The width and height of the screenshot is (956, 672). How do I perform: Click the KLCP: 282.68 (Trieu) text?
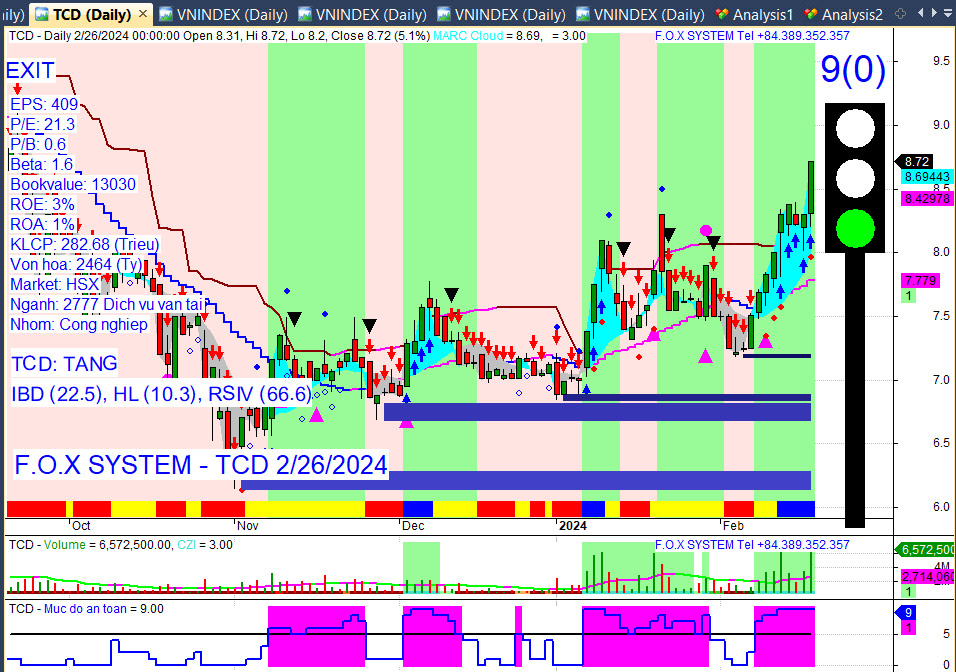click(85, 245)
